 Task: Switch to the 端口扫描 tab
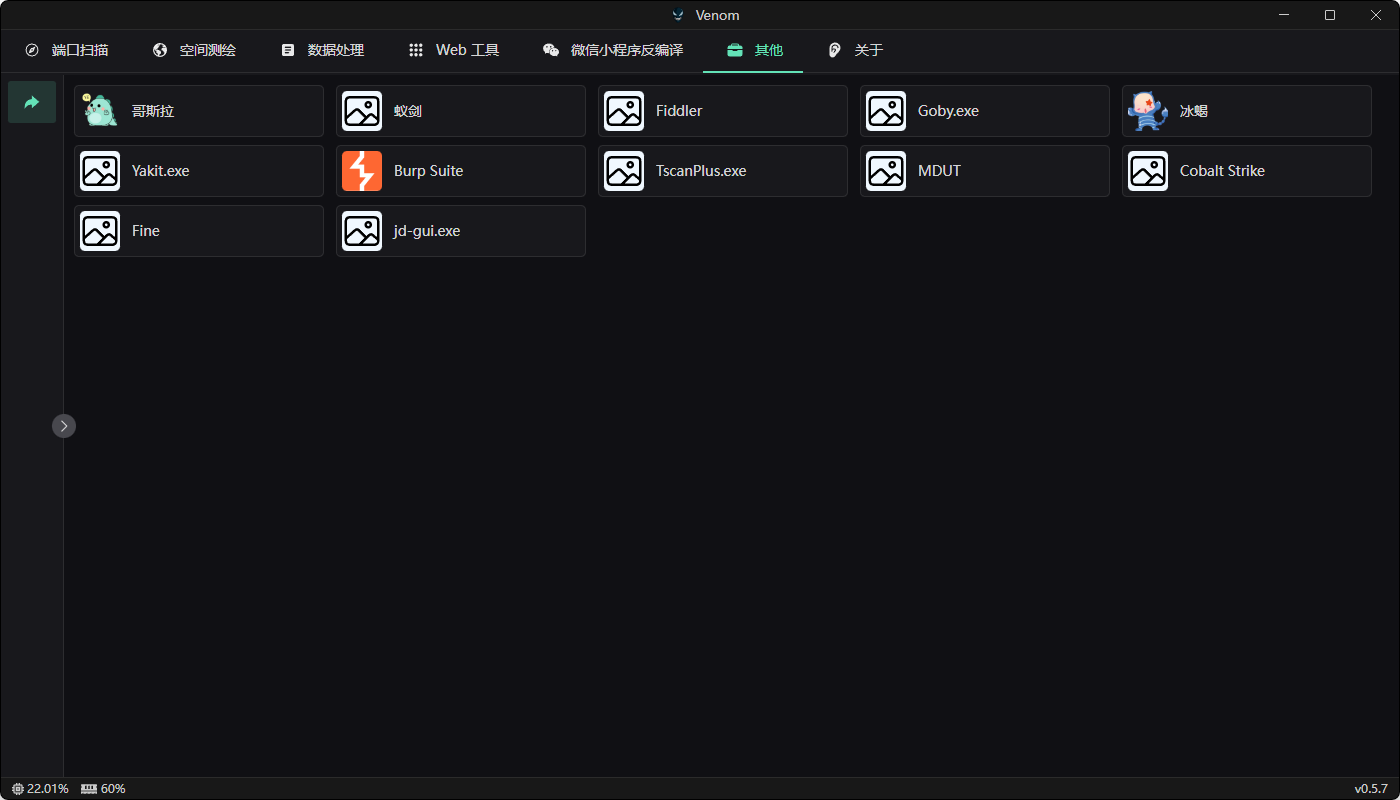click(x=66, y=50)
